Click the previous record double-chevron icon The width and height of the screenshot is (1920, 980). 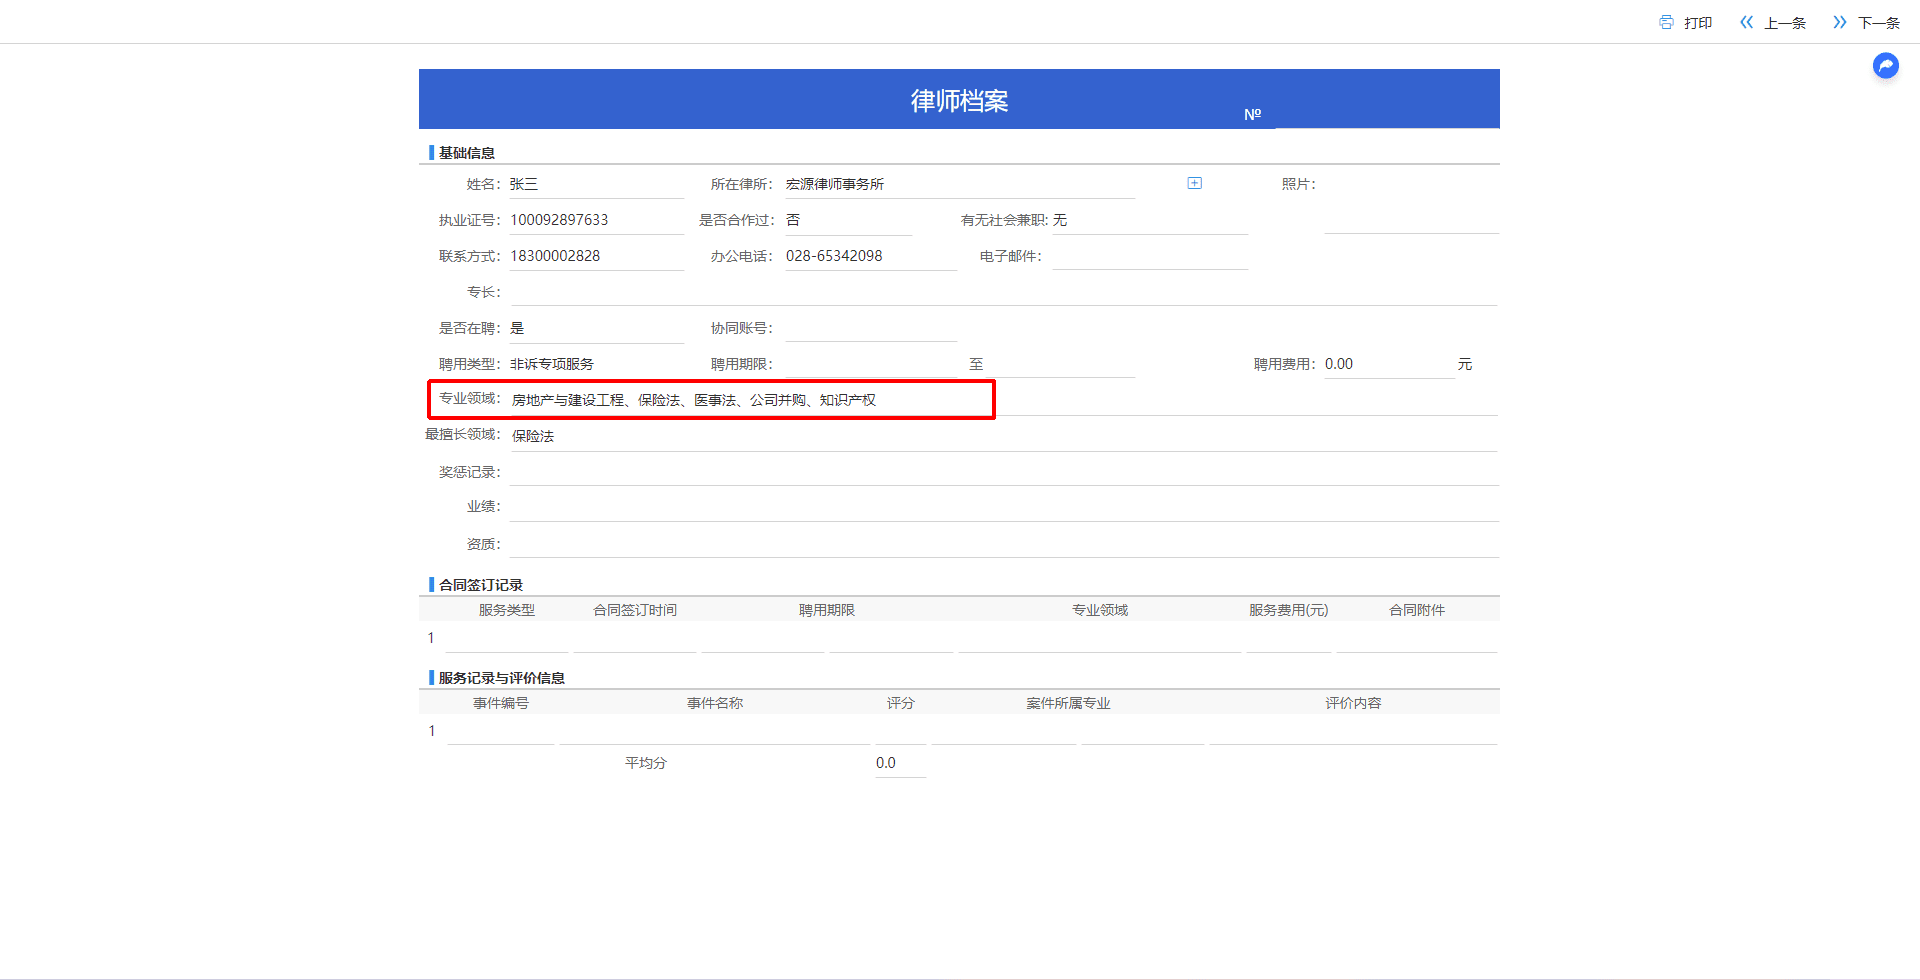[x=1746, y=22]
